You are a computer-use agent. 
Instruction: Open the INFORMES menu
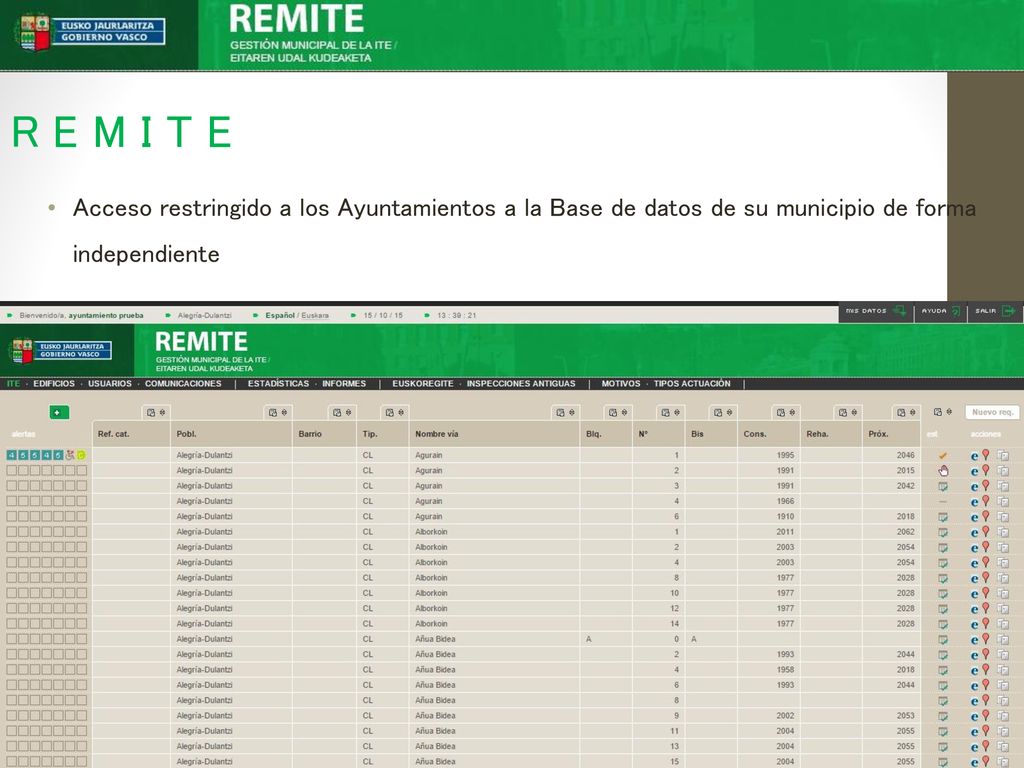pos(344,384)
